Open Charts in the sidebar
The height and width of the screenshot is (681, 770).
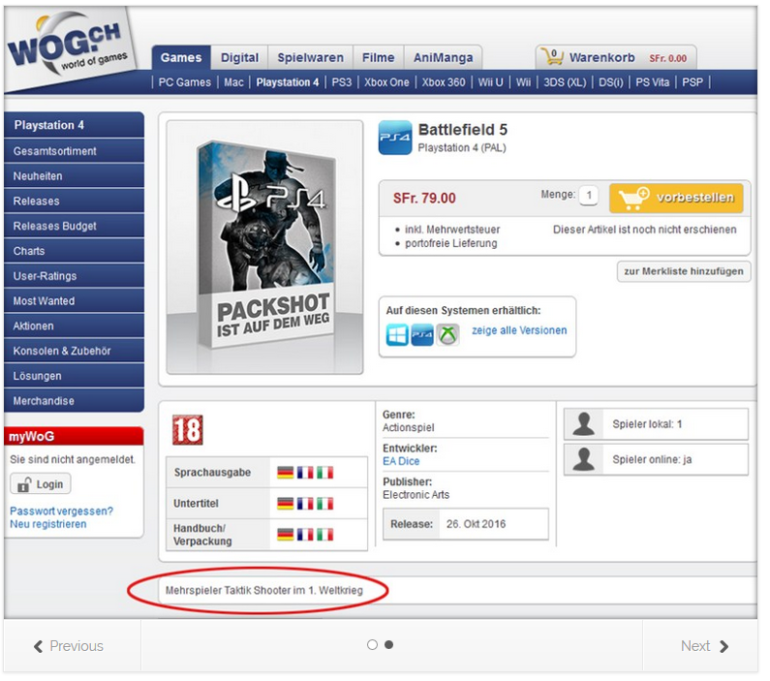pyautogui.click(x=74, y=251)
